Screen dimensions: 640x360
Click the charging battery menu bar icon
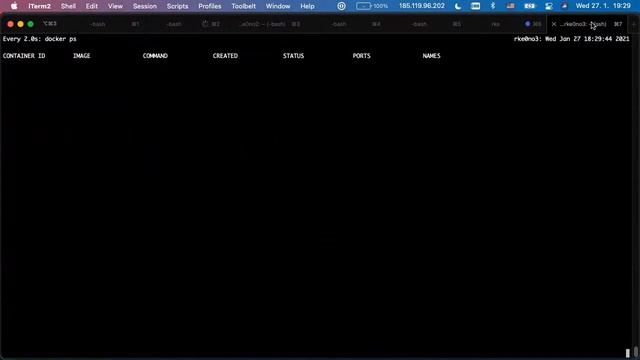pyautogui.click(x=529, y=6)
